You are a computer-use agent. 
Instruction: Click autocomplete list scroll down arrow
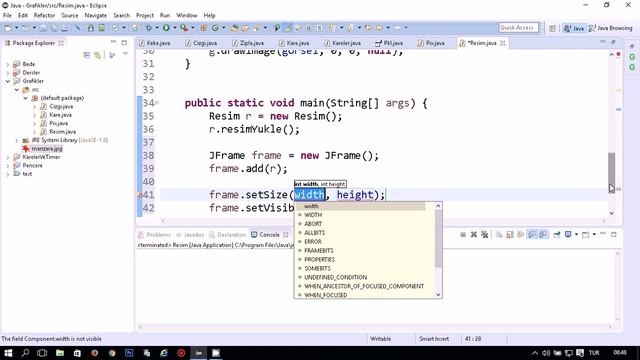click(438, 295)
